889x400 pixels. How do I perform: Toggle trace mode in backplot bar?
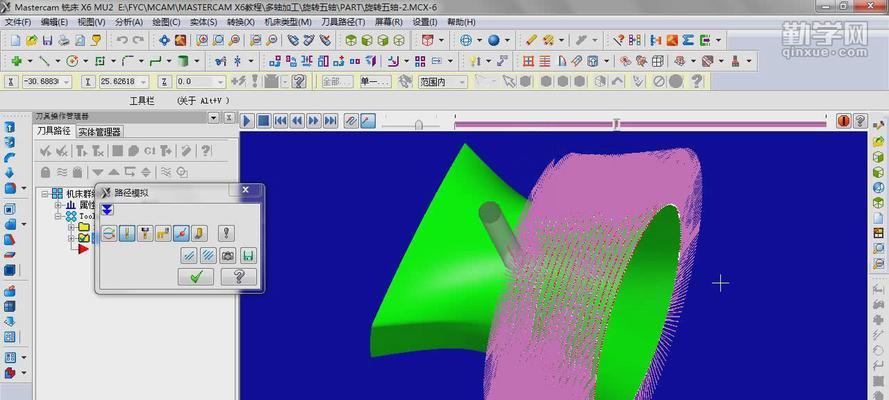tap(352, 121)
